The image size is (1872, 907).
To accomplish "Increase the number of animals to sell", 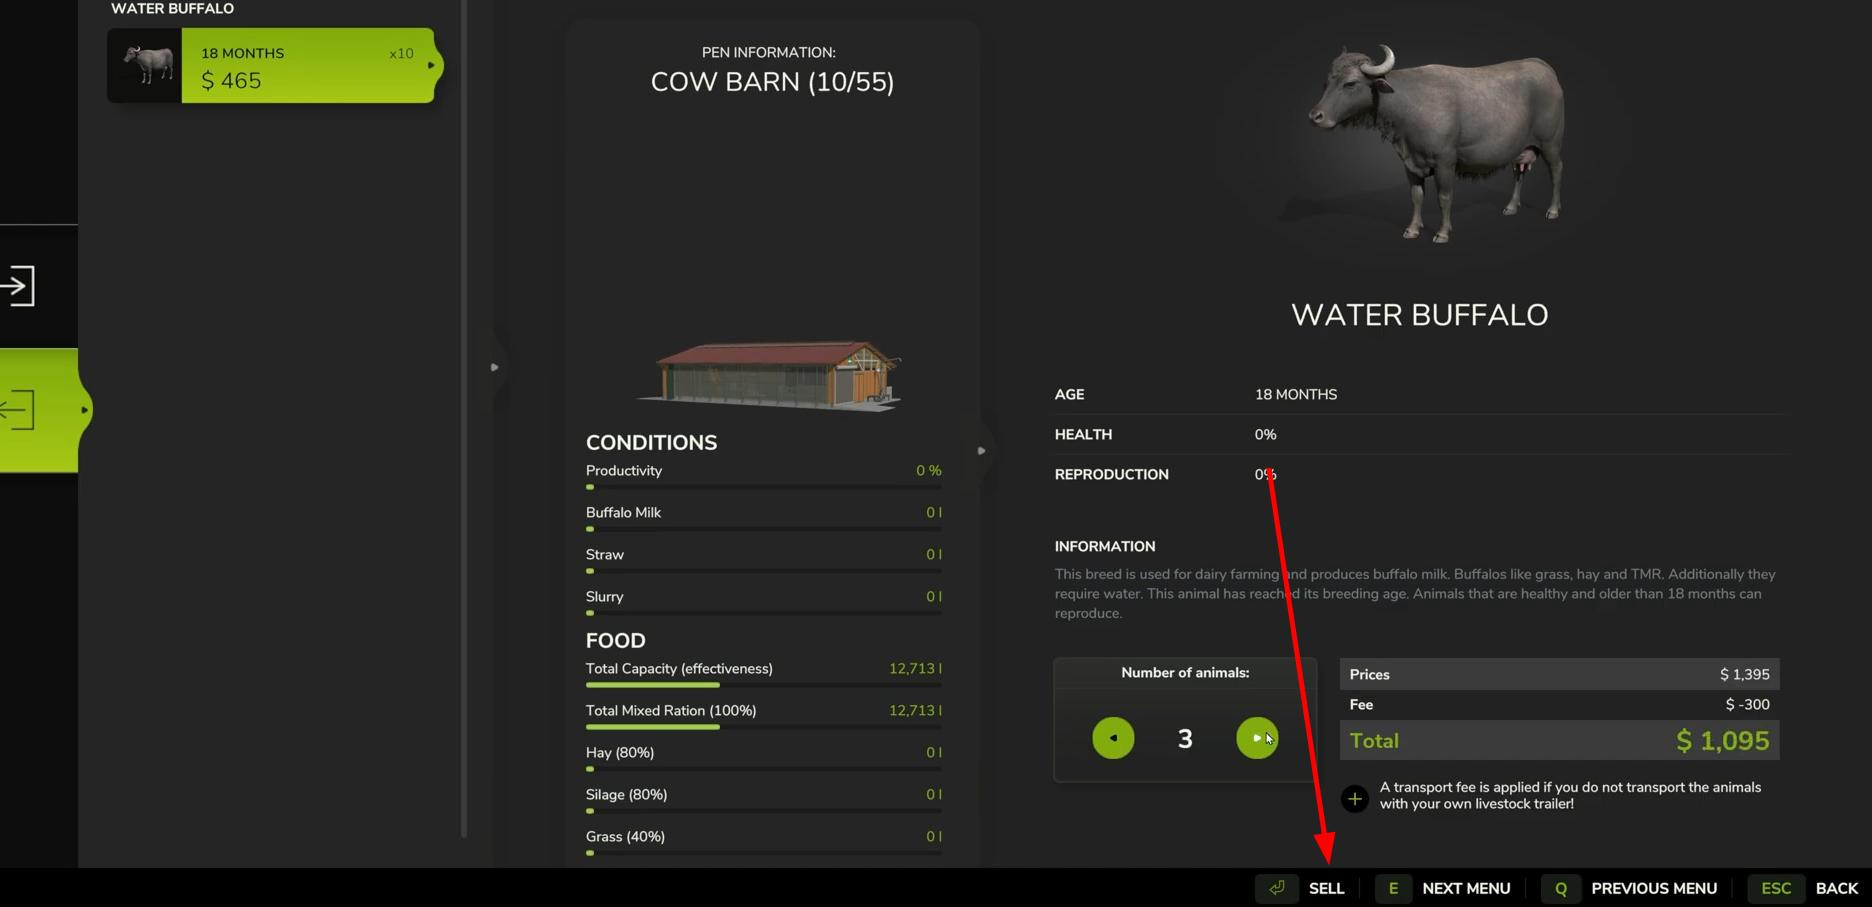I will (x=1257, y=738).
